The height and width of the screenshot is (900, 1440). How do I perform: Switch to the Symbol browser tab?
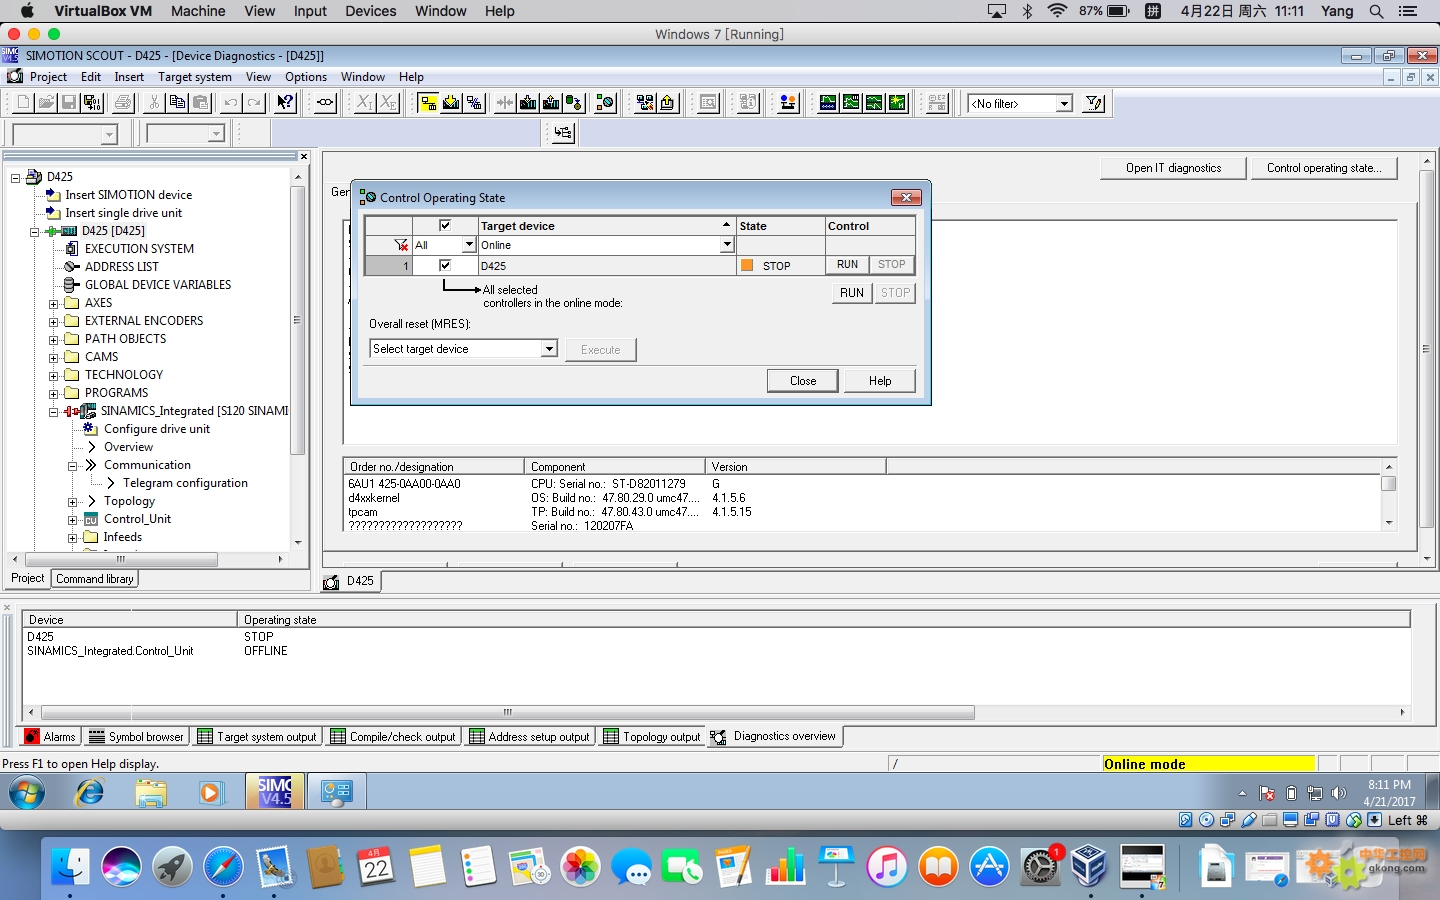pos(137,737)
